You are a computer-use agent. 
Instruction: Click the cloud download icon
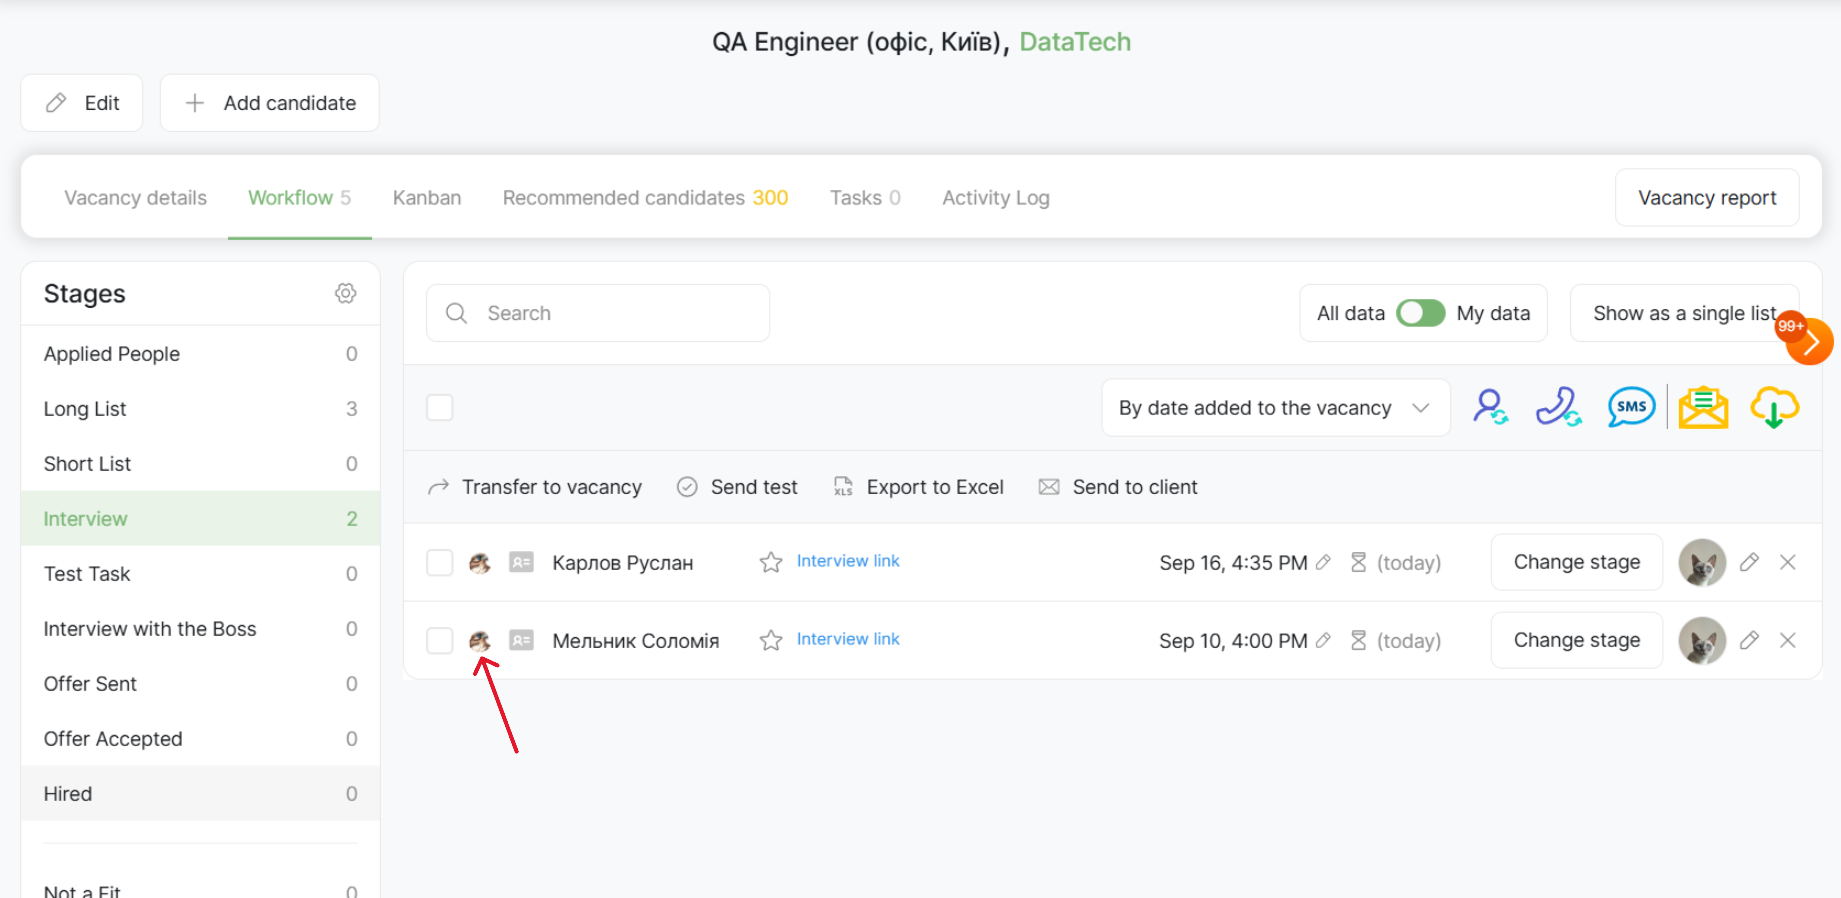click(1774, 407)
